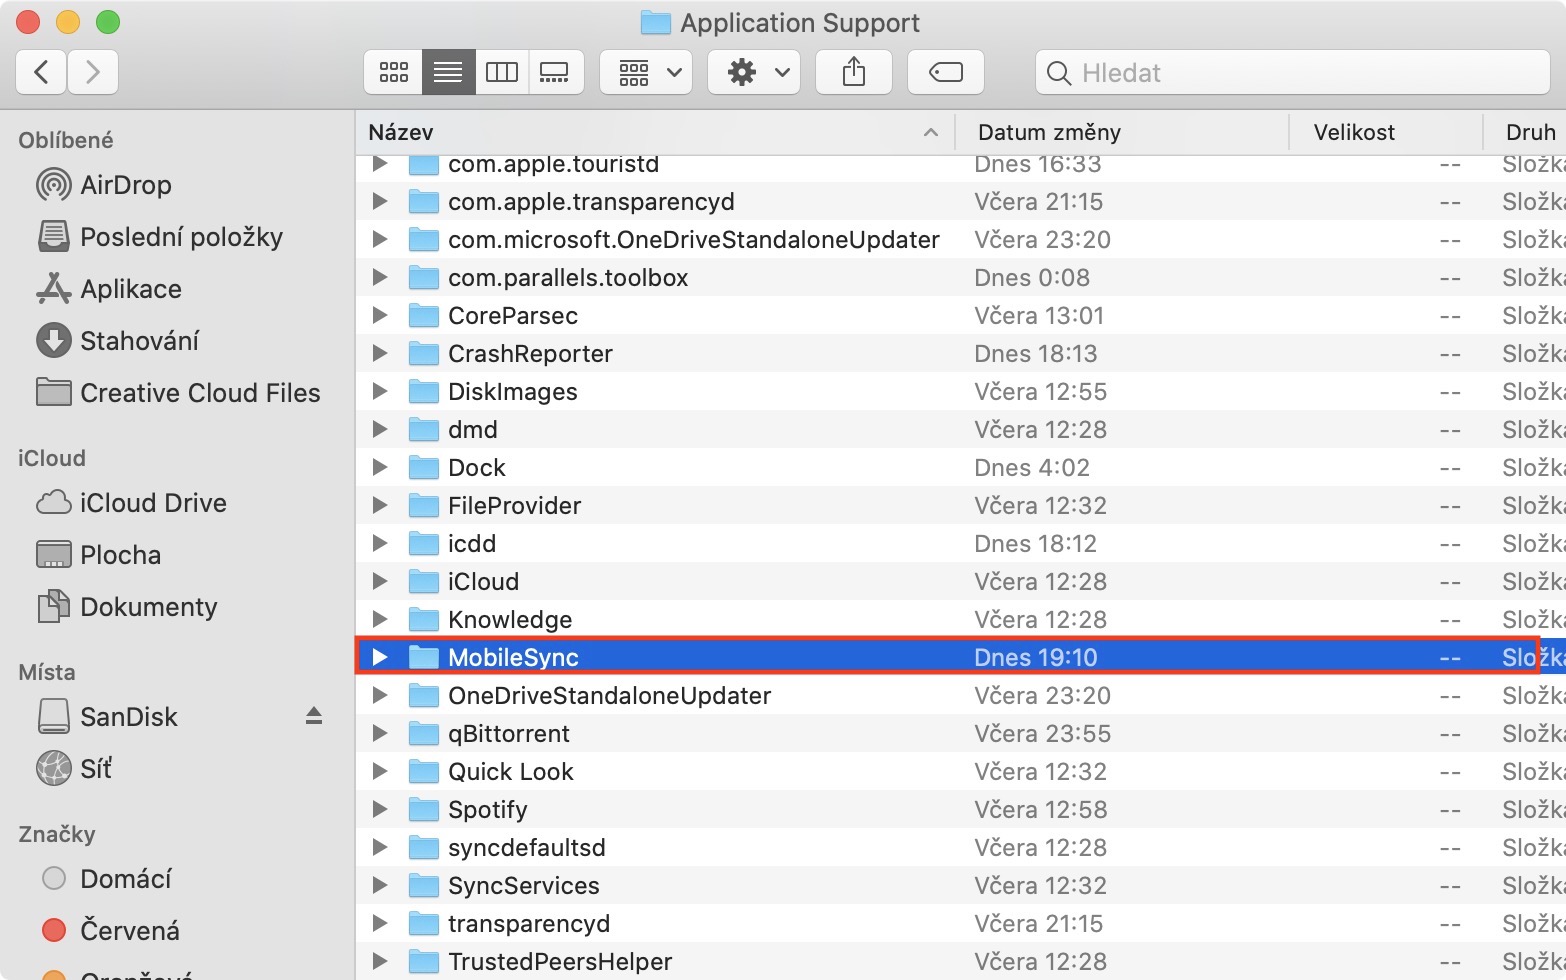Expand the com.microsoft.OneDriveStandaloneUpdater folder
Viewport: 1566px width, 980px height.
380,239
